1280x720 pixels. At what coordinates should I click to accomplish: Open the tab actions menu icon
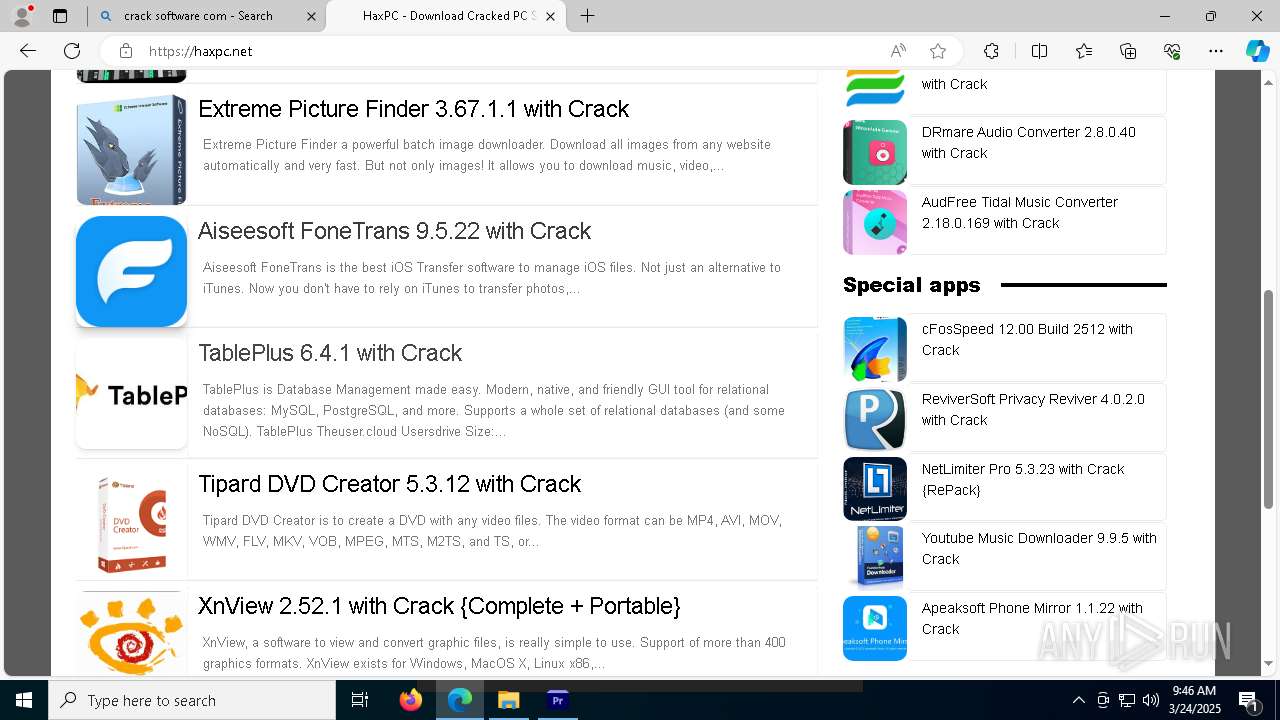(60, 16)
